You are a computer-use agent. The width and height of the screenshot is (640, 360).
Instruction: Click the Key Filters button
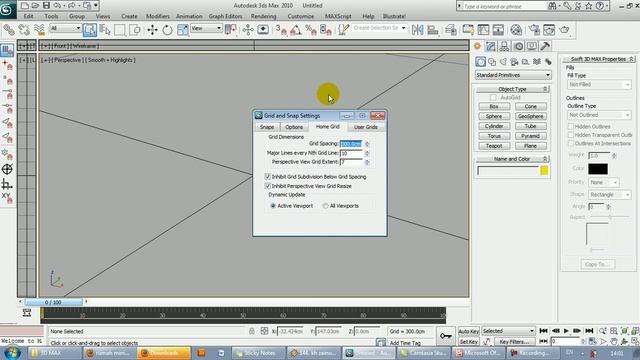click(x=514, y=342)
